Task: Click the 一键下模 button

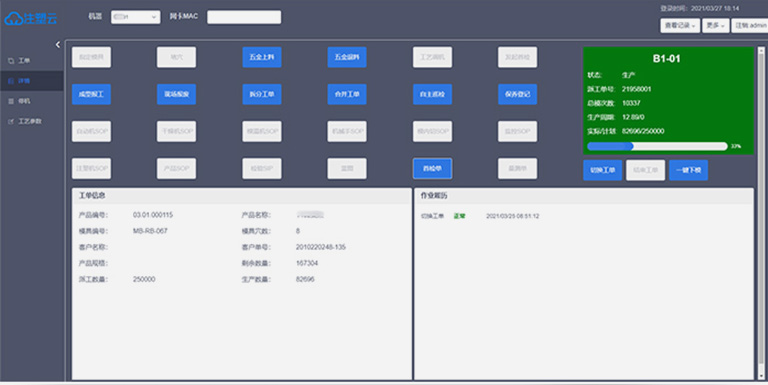Action: (688, 170)
